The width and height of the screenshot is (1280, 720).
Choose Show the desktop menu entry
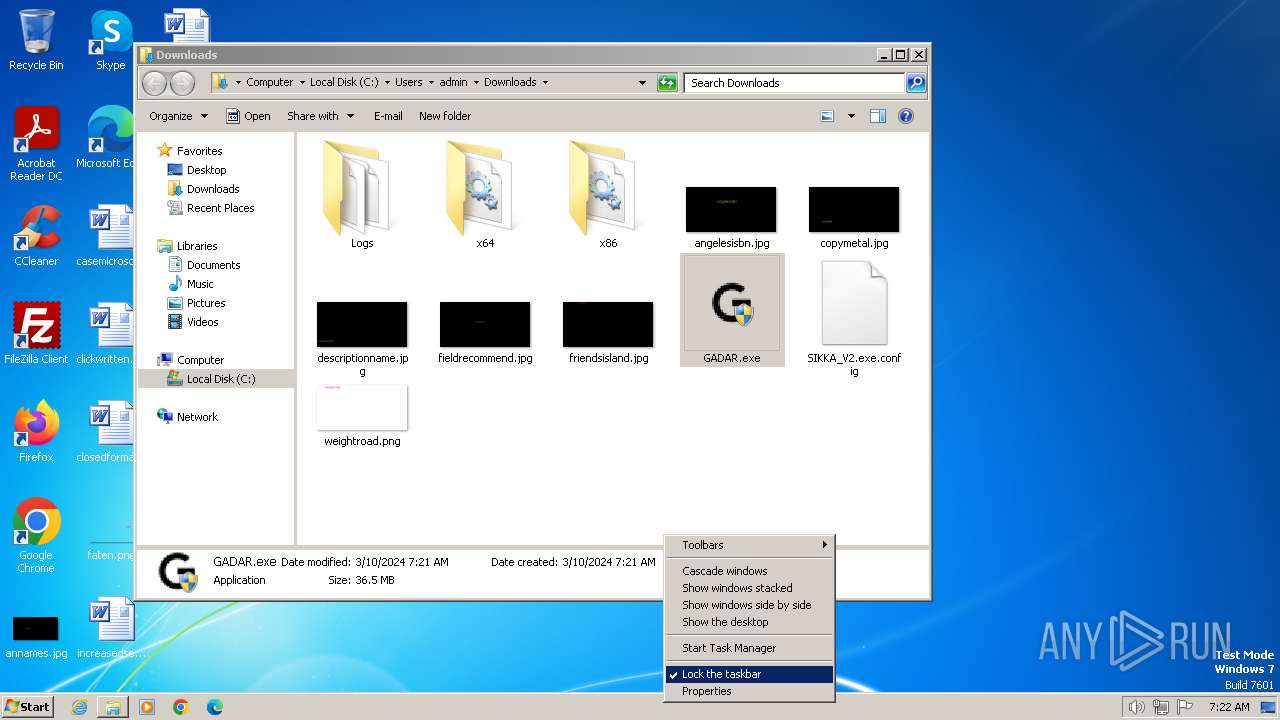pyautogui.click(x=749, y=622)
